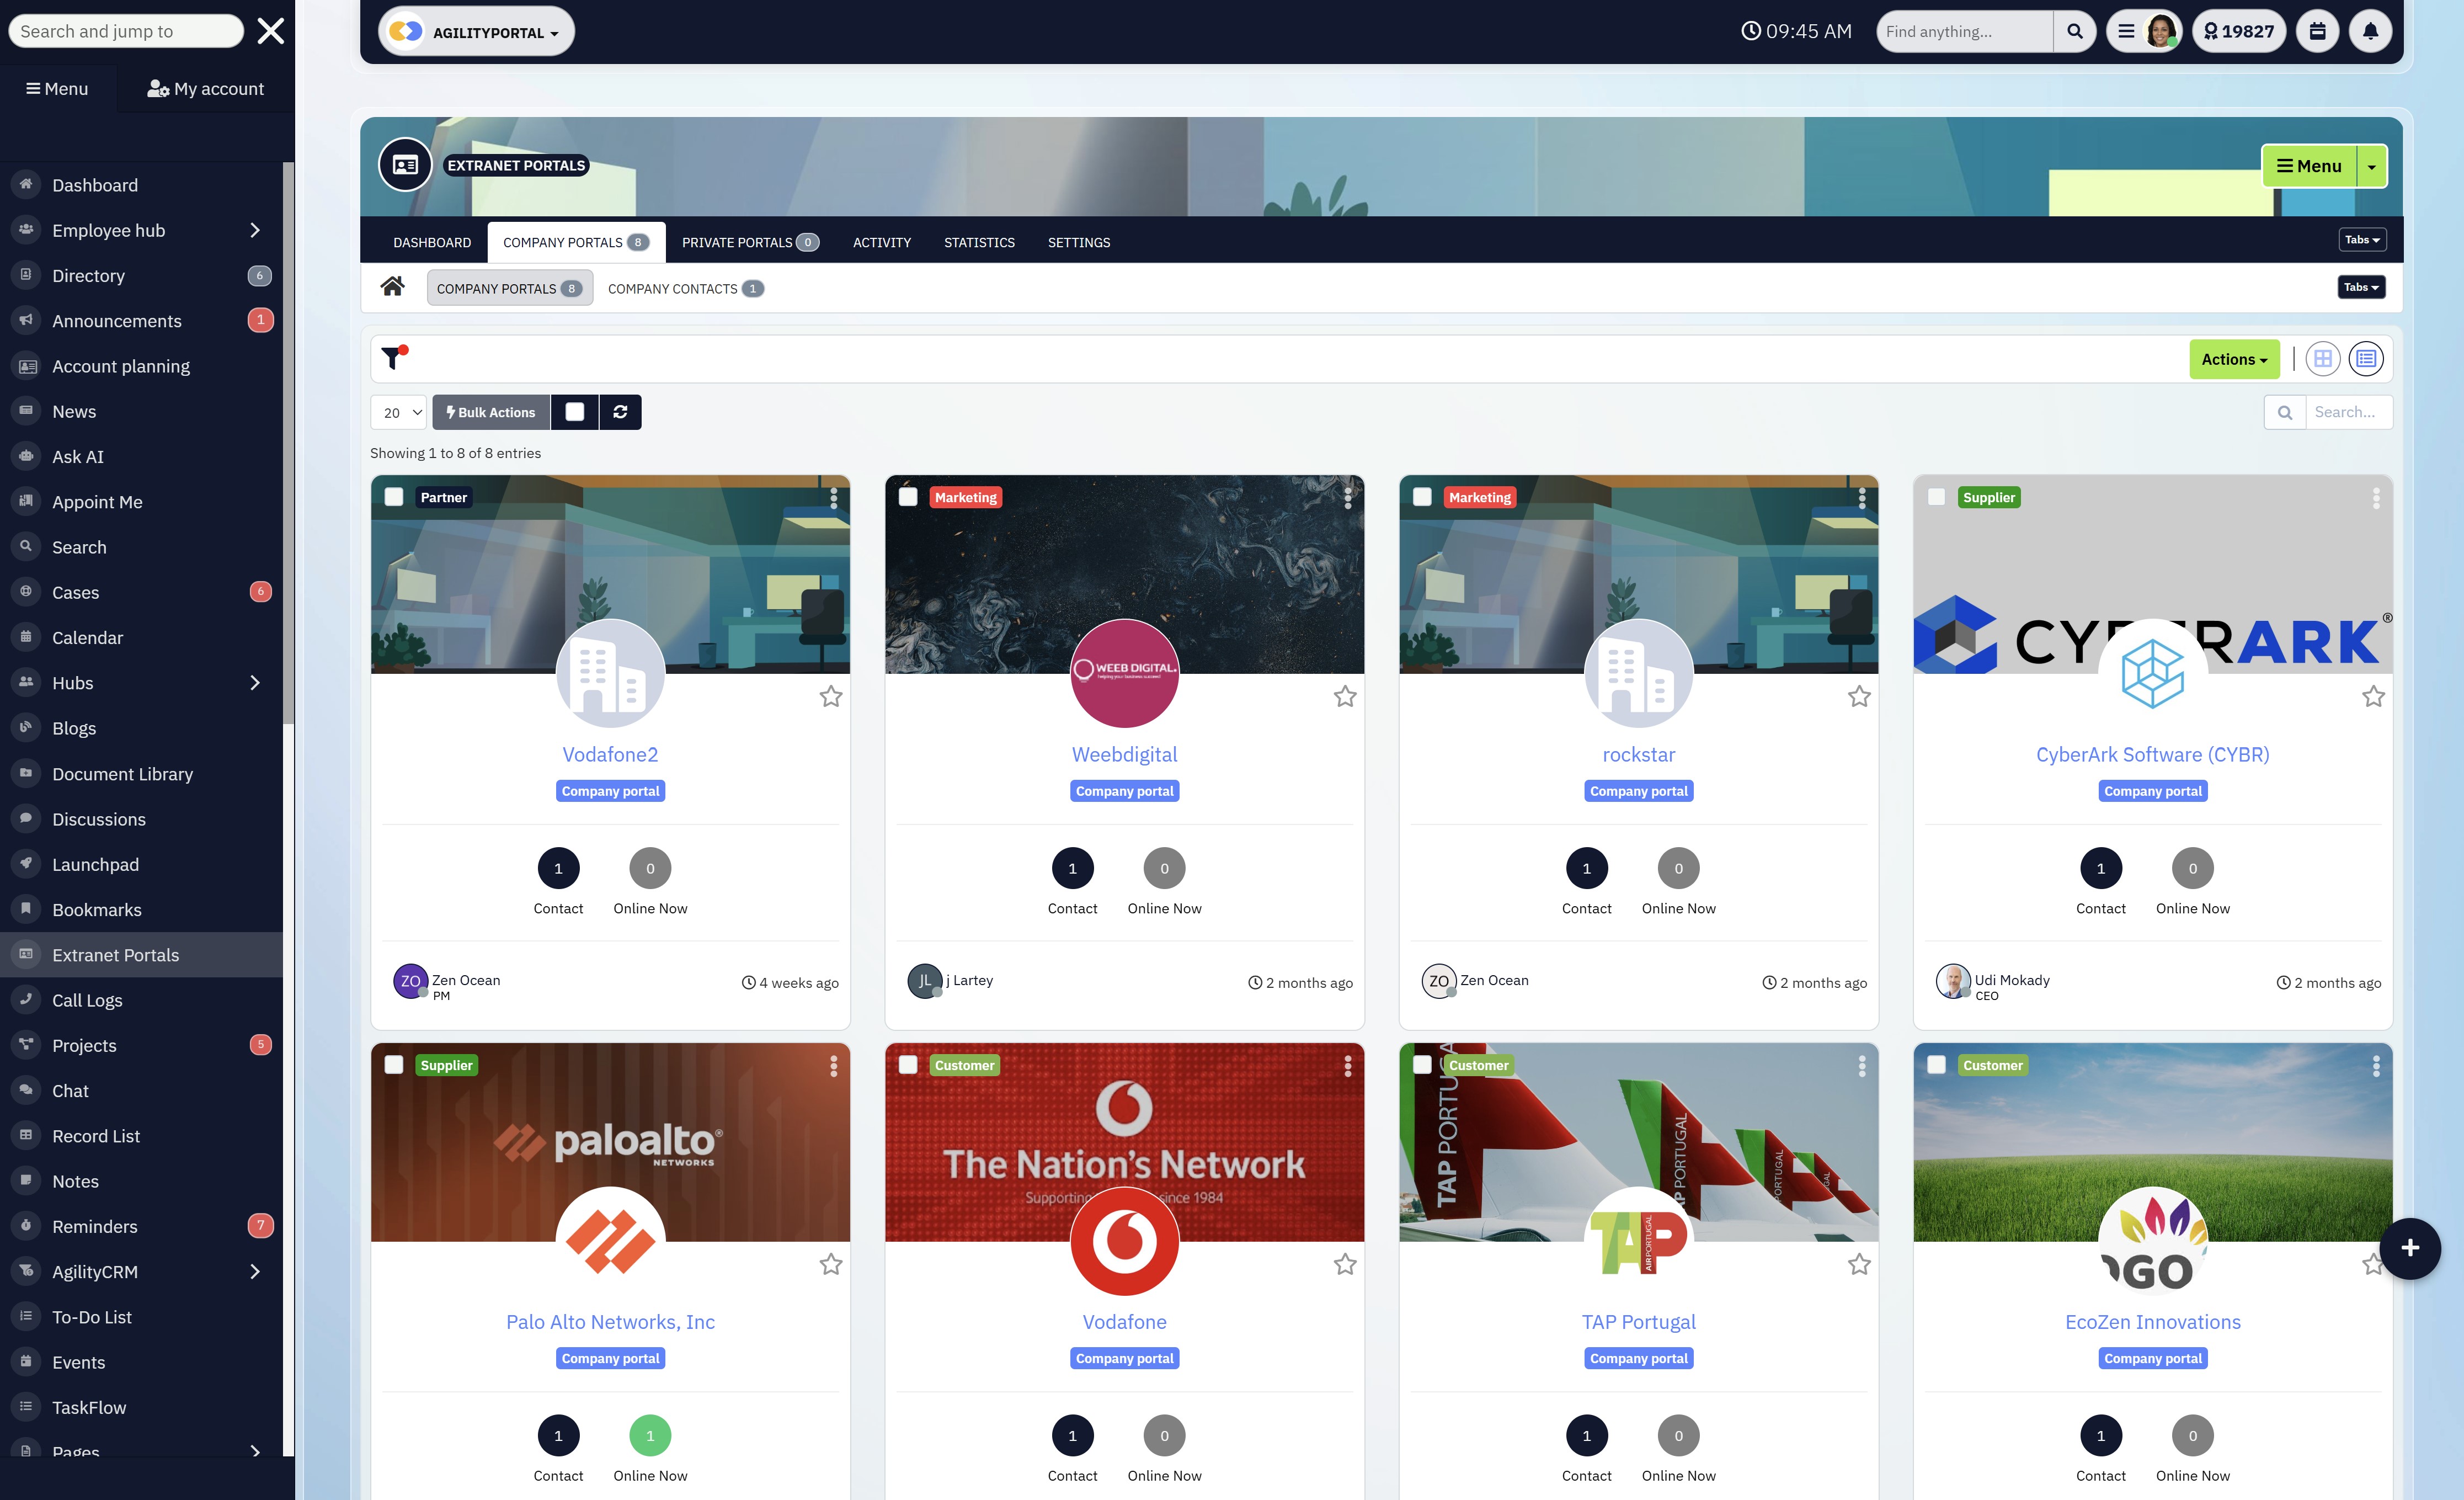Click the global search magnifier in the top bar

[2074, 31]
